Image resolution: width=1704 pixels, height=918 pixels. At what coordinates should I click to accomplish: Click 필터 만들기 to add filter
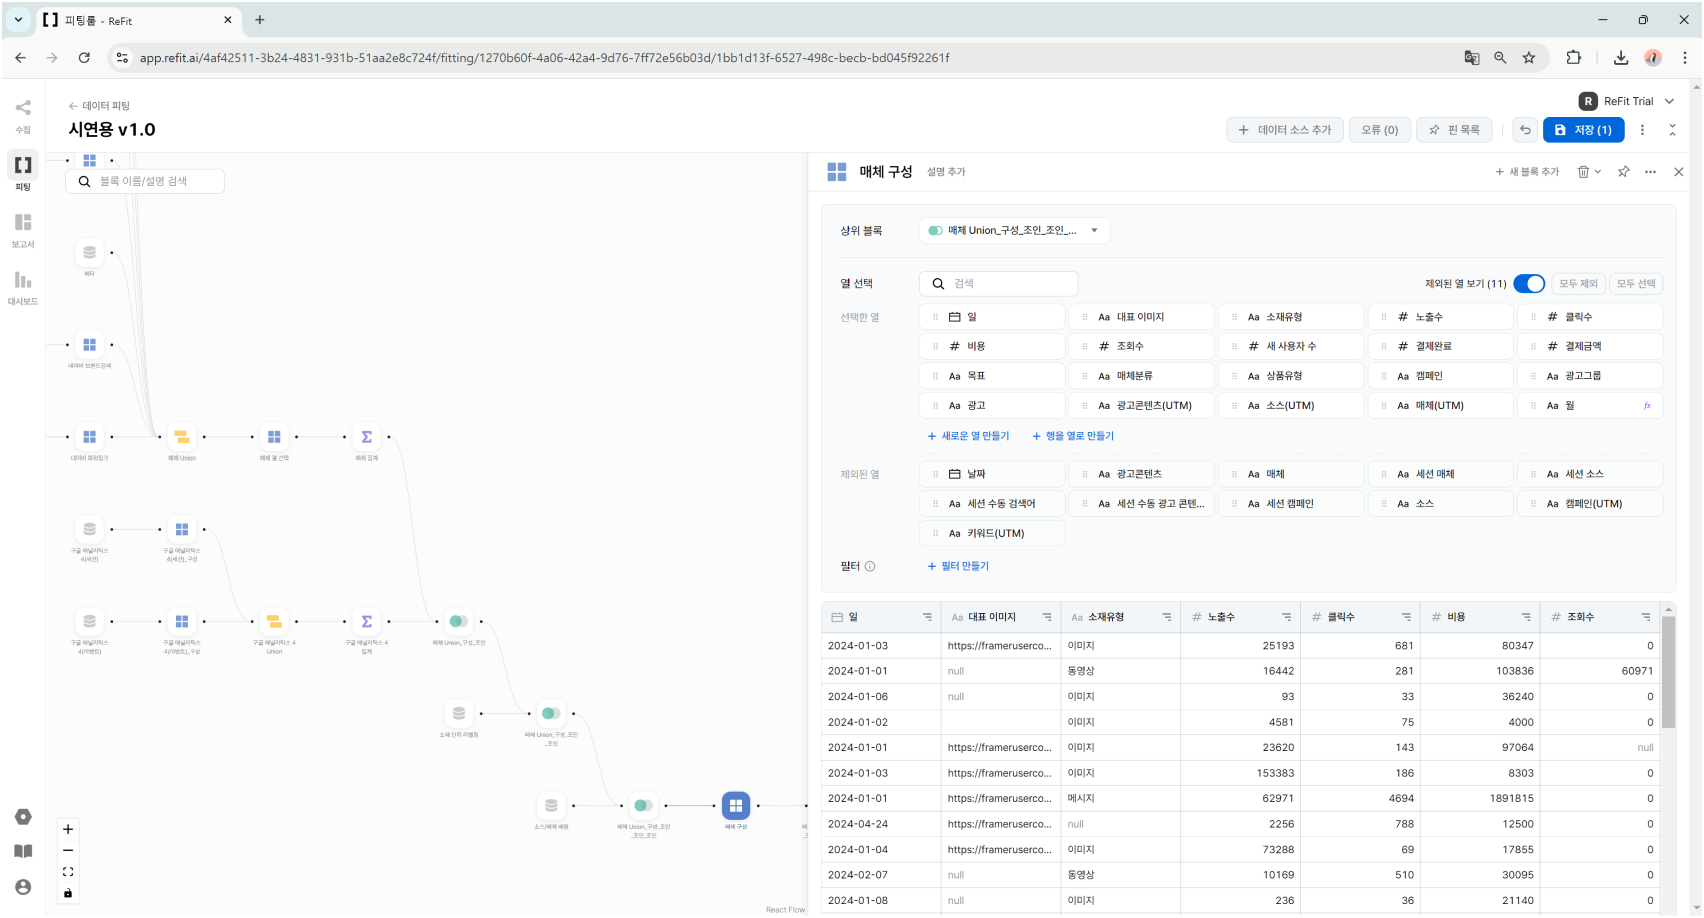pyautogui.click(x=958, y=566)
